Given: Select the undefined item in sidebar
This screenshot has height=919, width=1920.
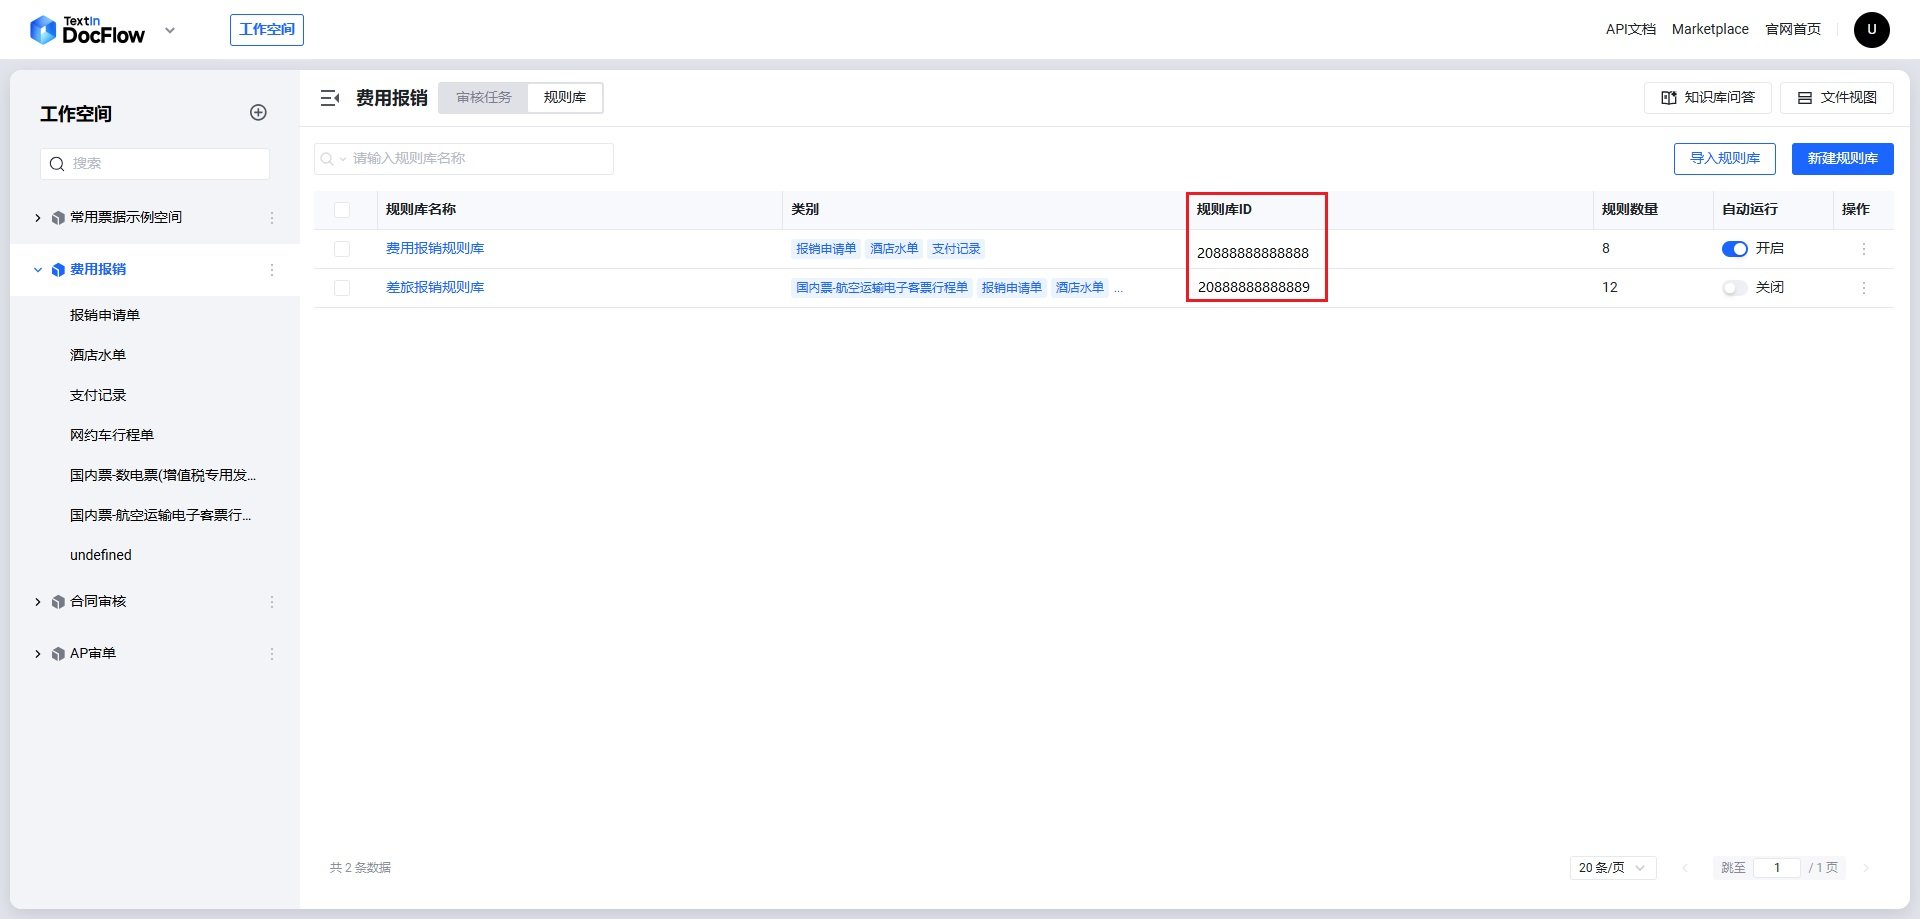Looking at the screenshot, I should pos(101,555).
